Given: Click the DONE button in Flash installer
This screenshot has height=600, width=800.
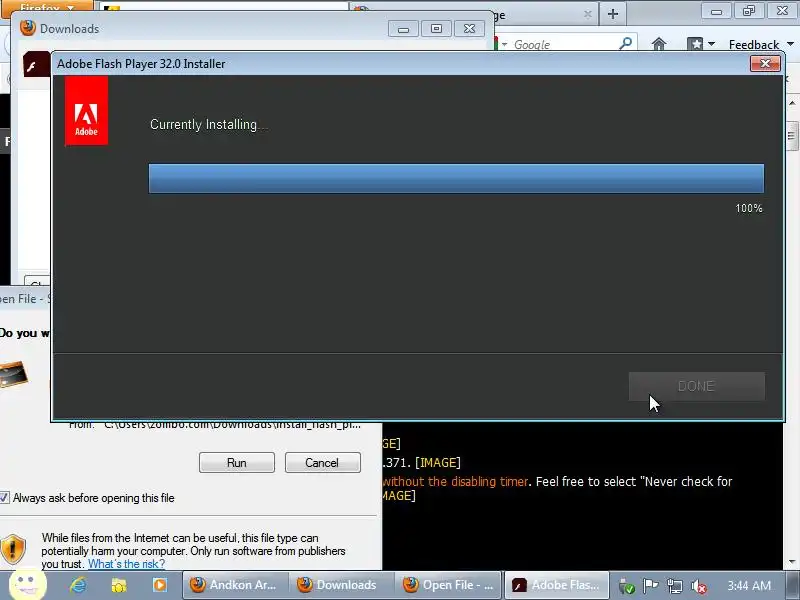Looking at the screenshot, I should click(696, 386).
